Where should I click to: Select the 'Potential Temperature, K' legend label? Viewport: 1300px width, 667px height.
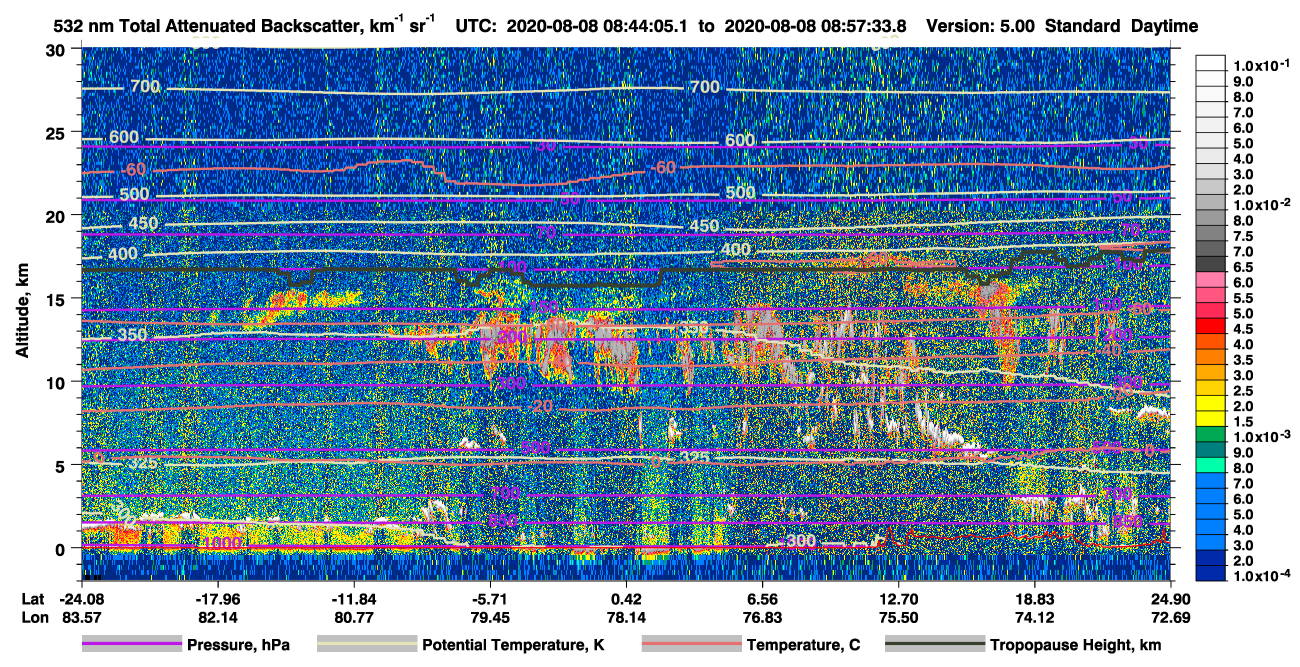pyautogui.click(x=513, y=646)
